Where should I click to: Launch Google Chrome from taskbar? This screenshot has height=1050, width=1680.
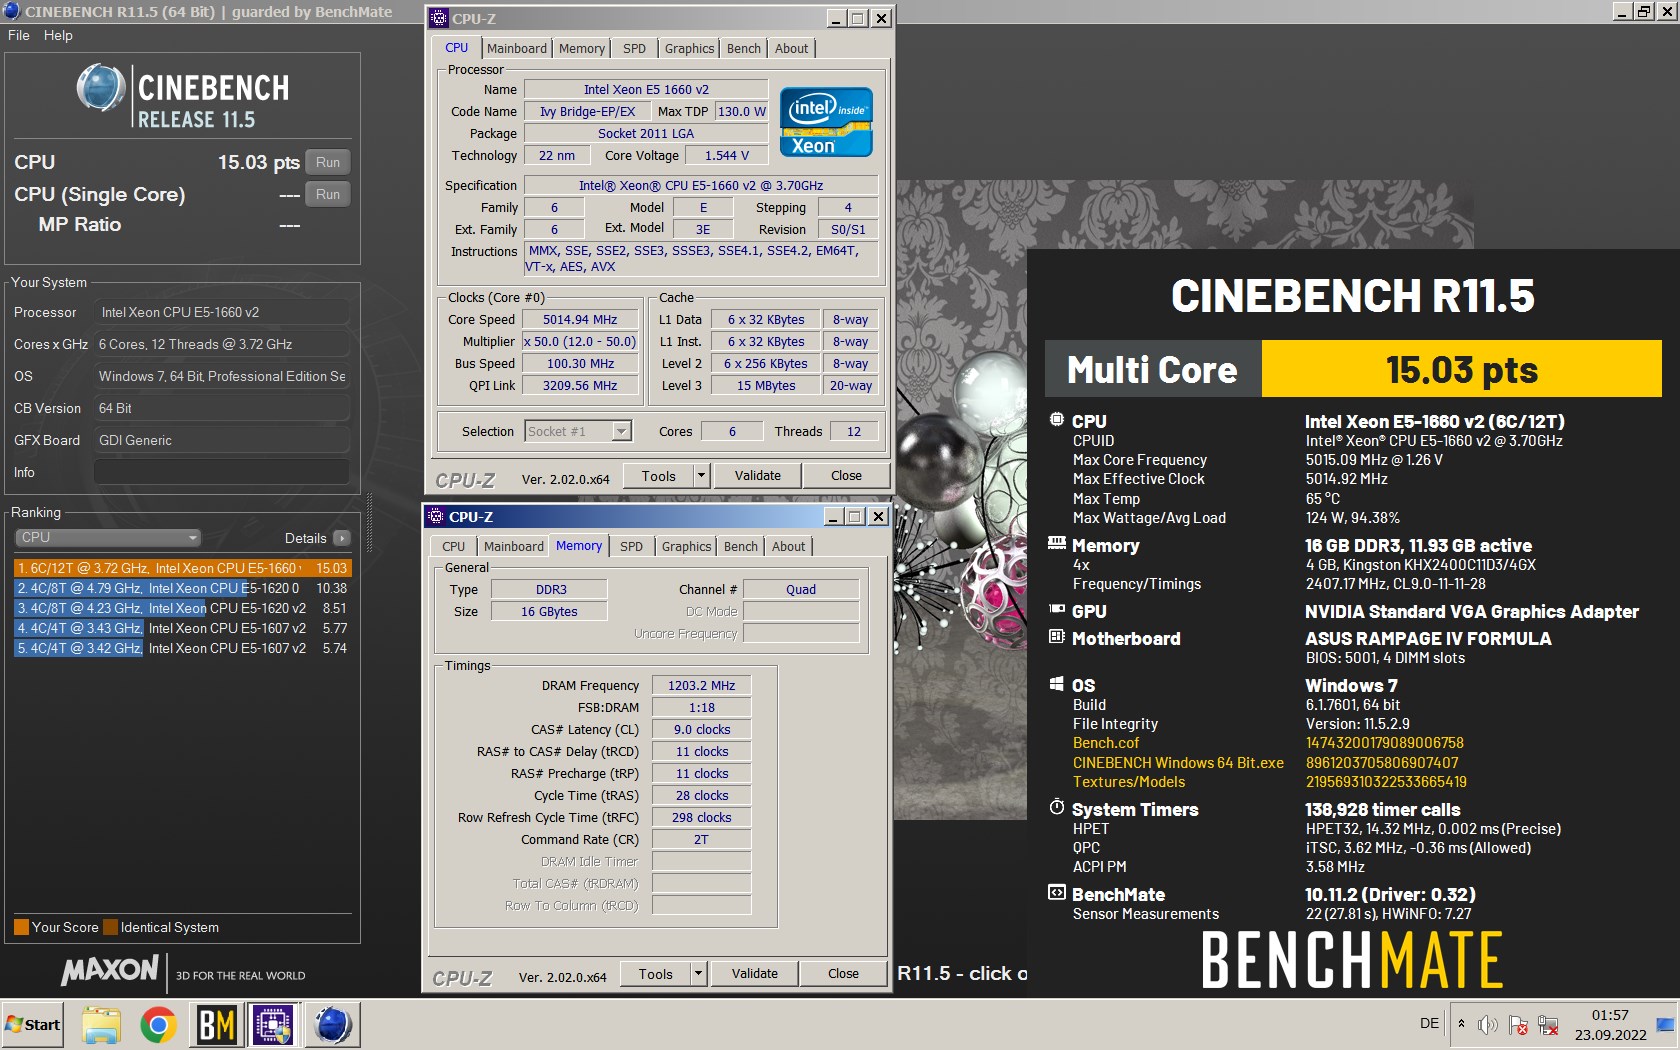[x=158, y=1026]
